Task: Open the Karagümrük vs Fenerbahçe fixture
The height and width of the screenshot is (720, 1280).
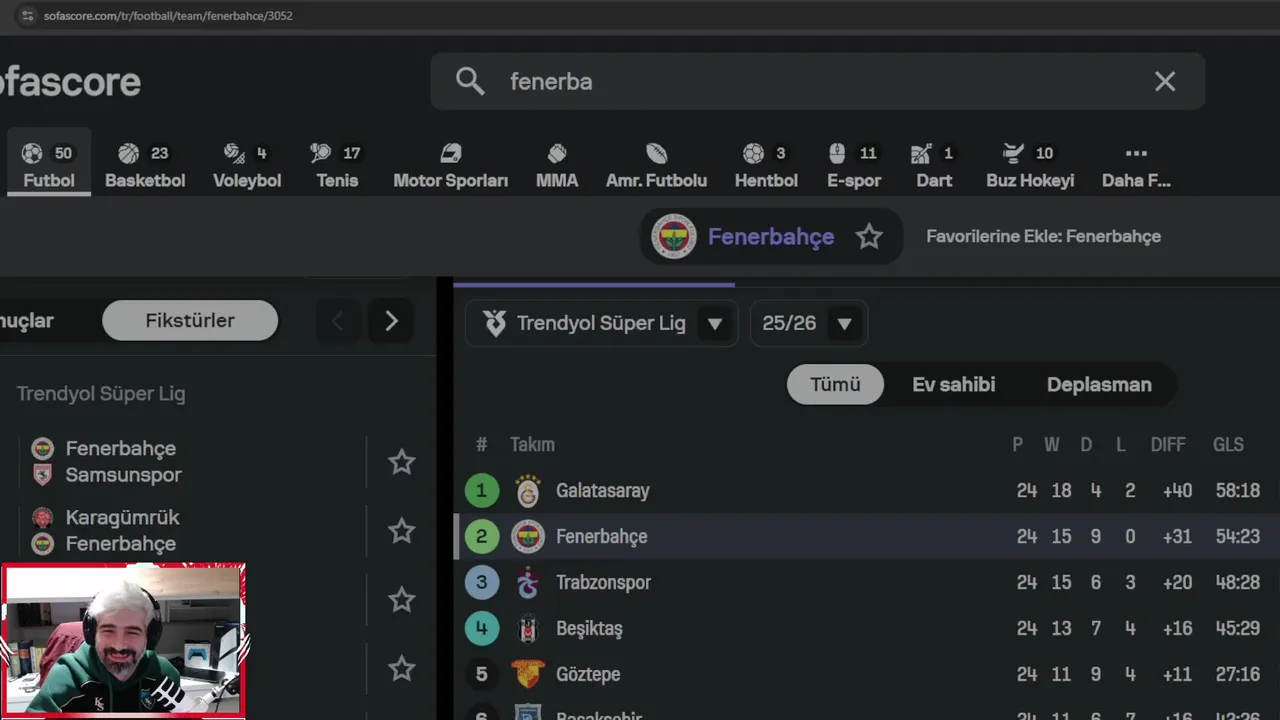Action: 190,531
